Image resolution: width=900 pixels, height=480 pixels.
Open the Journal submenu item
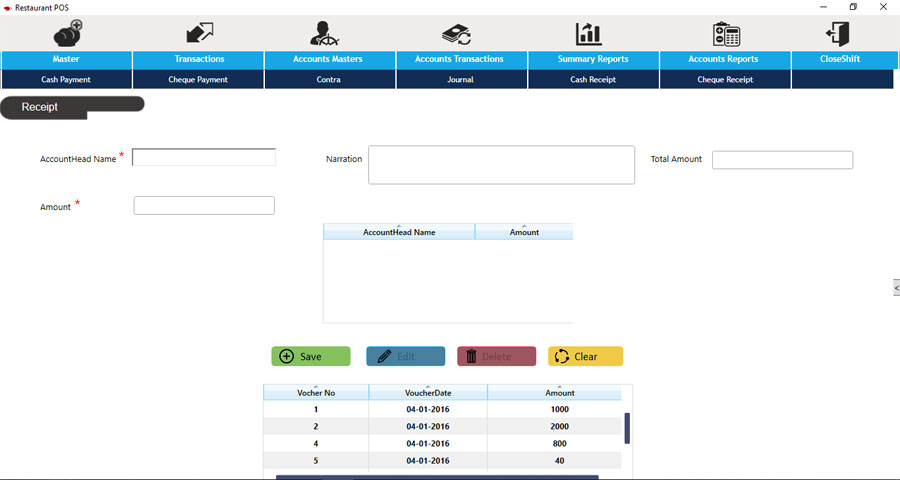coord(460,79)
